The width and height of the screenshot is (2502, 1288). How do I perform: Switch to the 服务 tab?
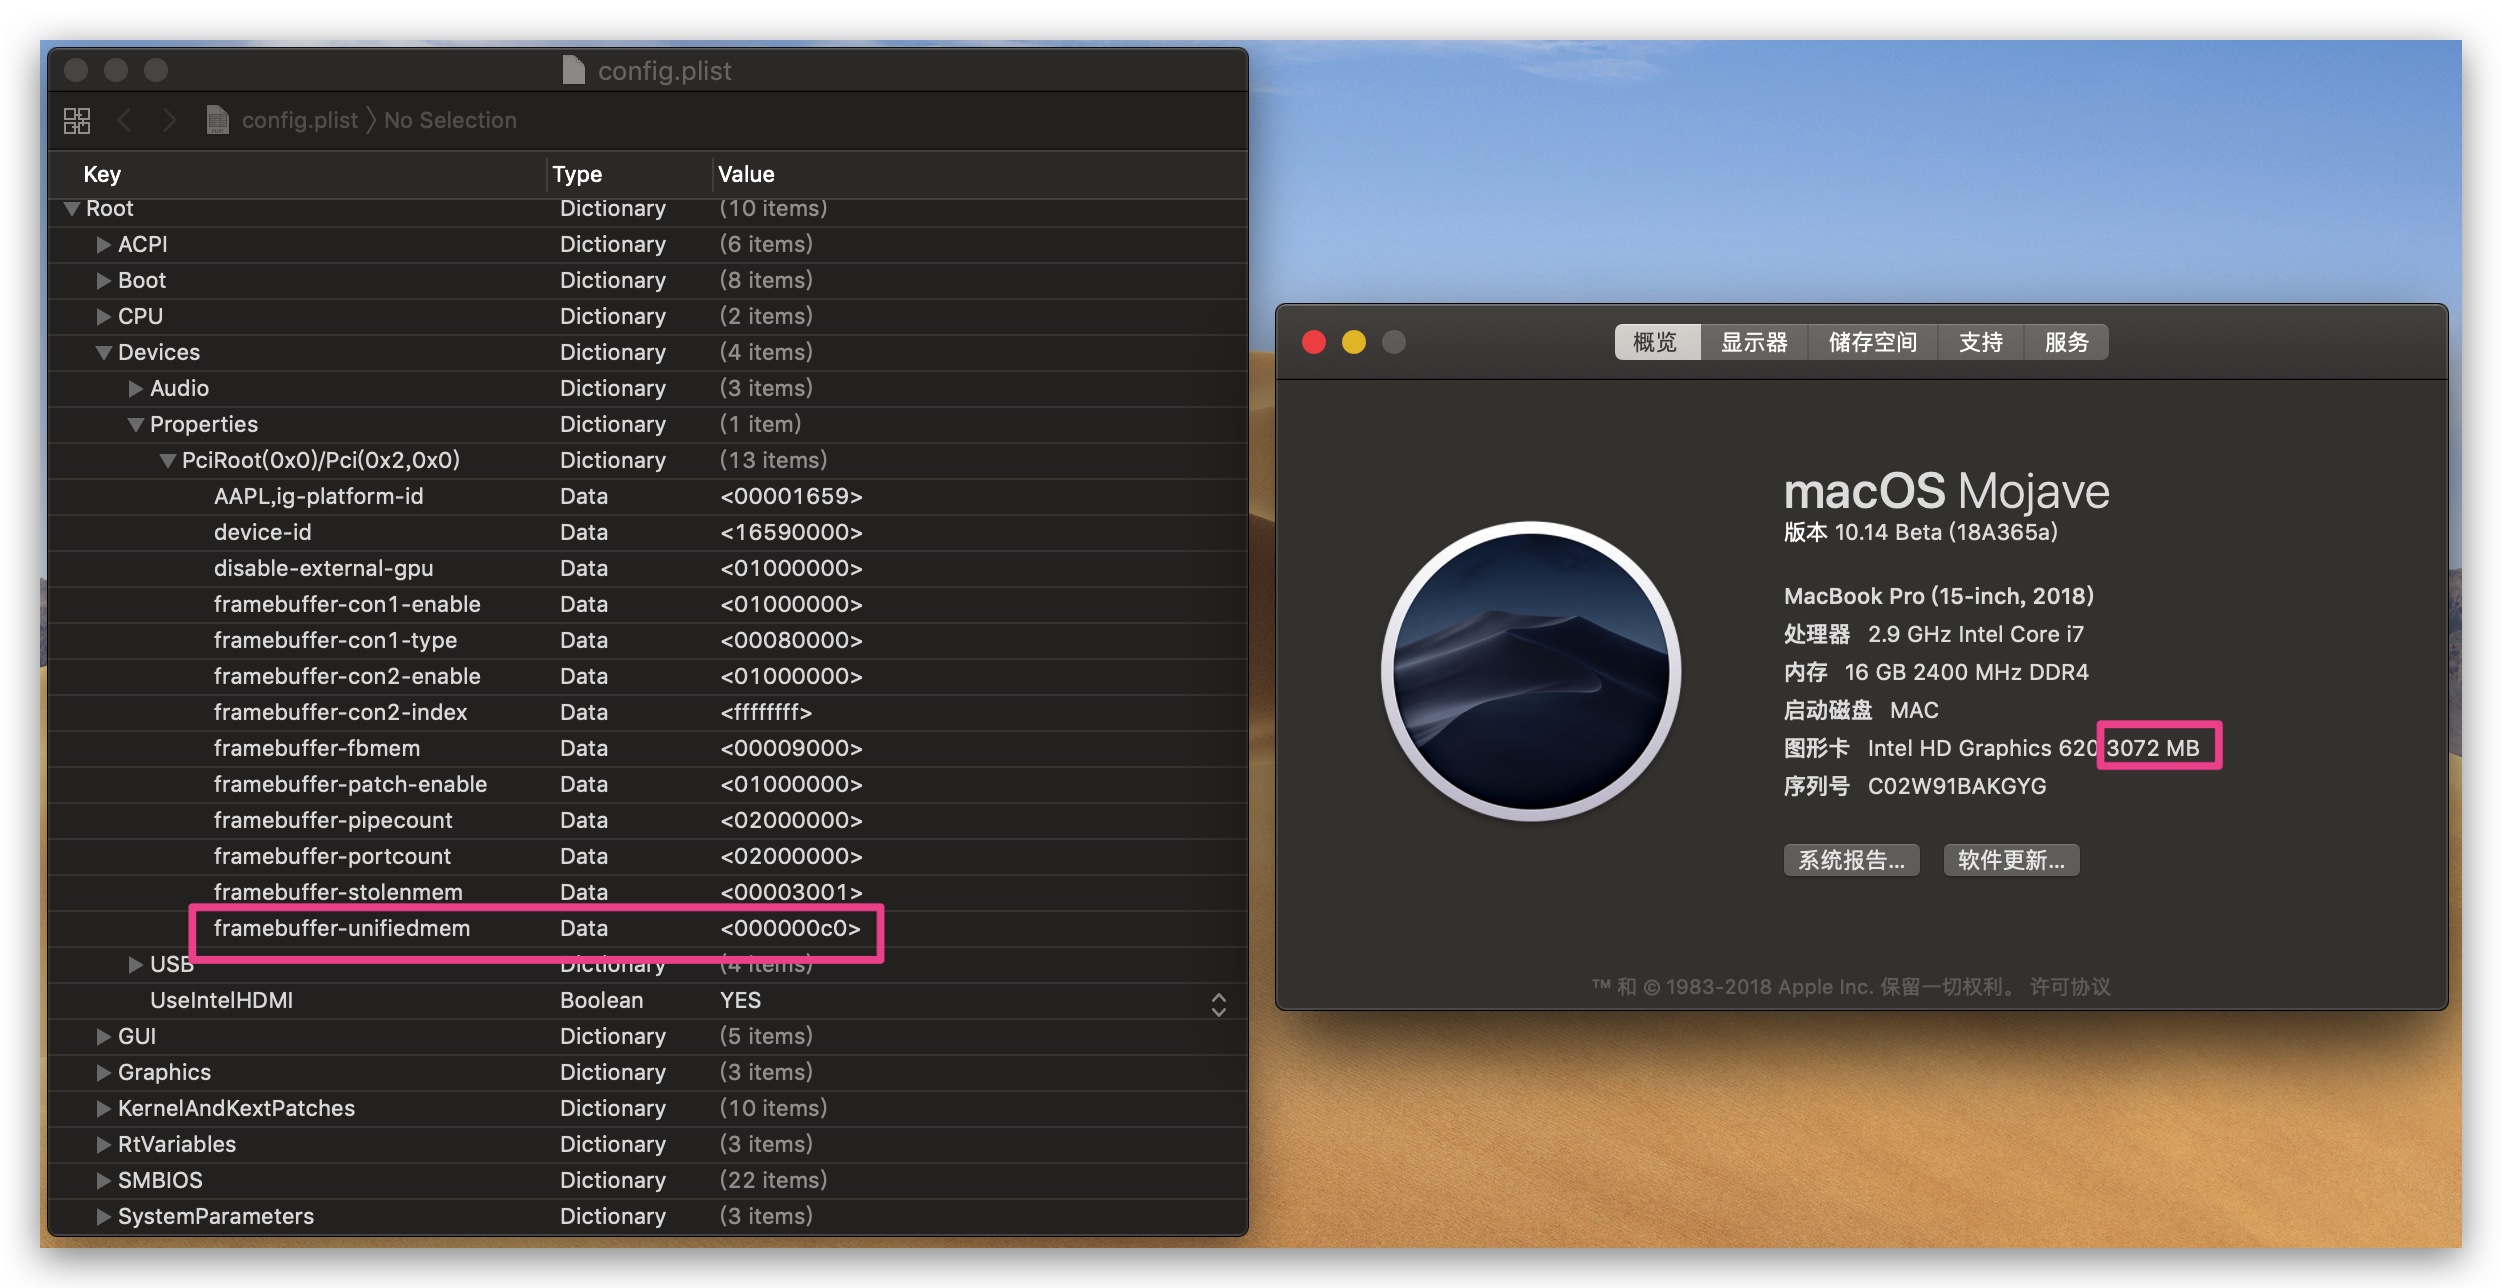pyautogui.click(x=2066, y=342)
